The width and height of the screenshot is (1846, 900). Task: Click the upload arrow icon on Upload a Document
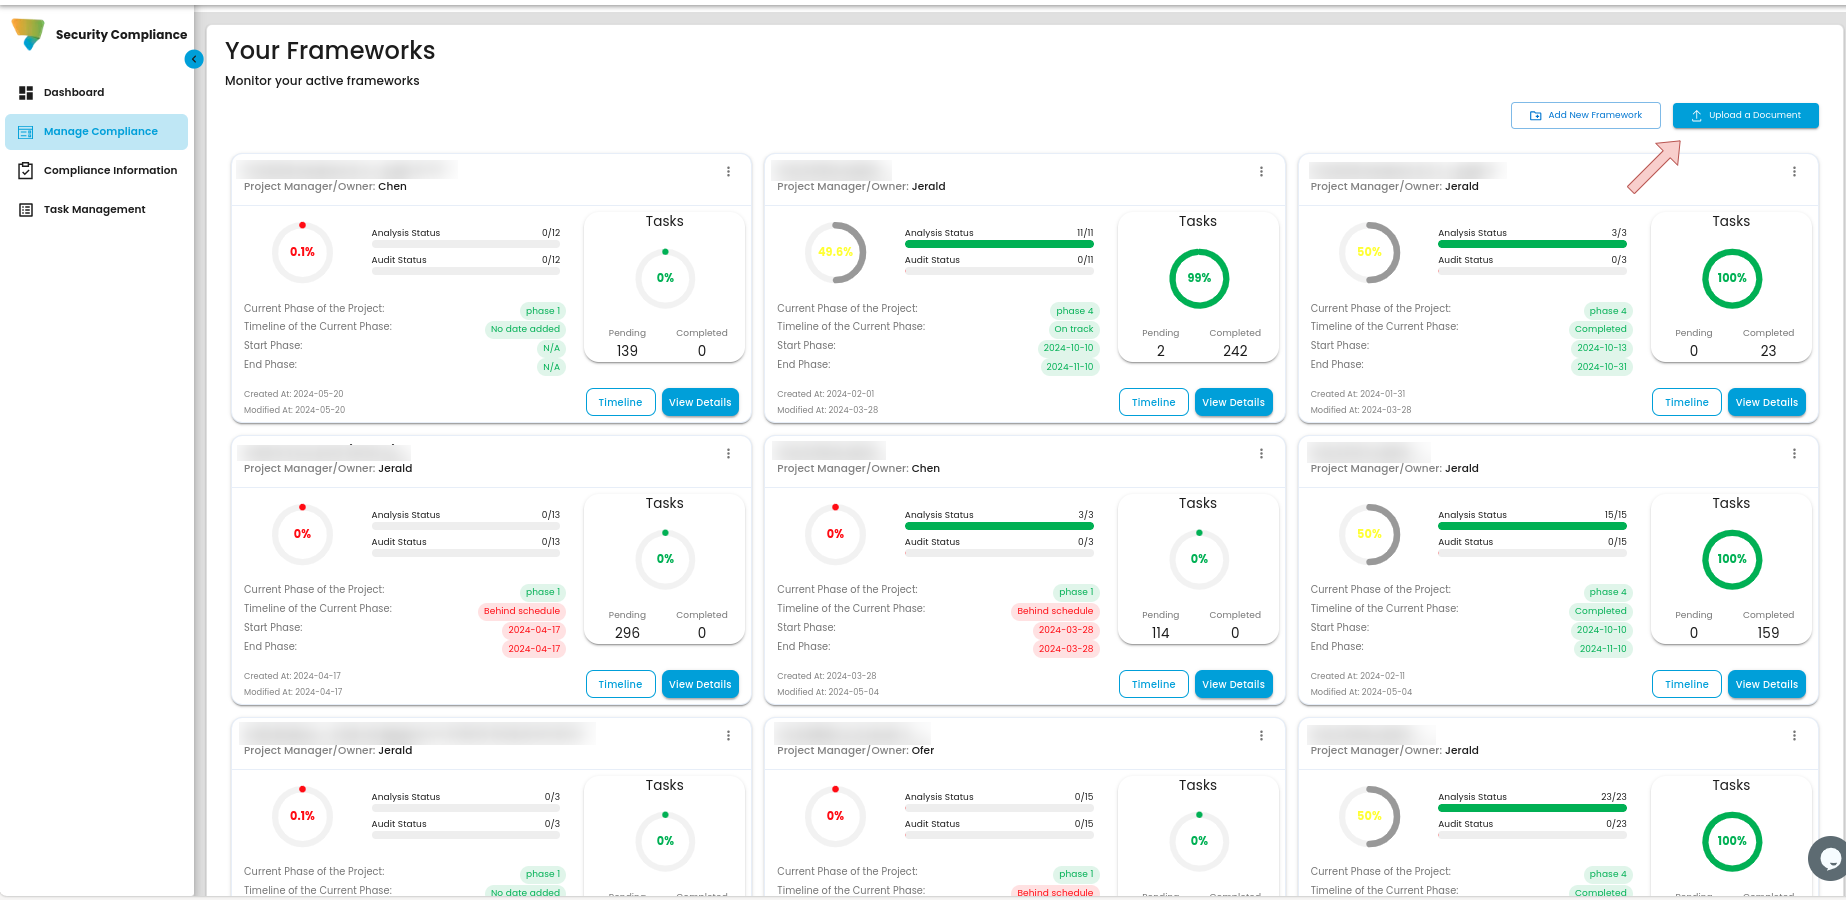[1696, 116]
